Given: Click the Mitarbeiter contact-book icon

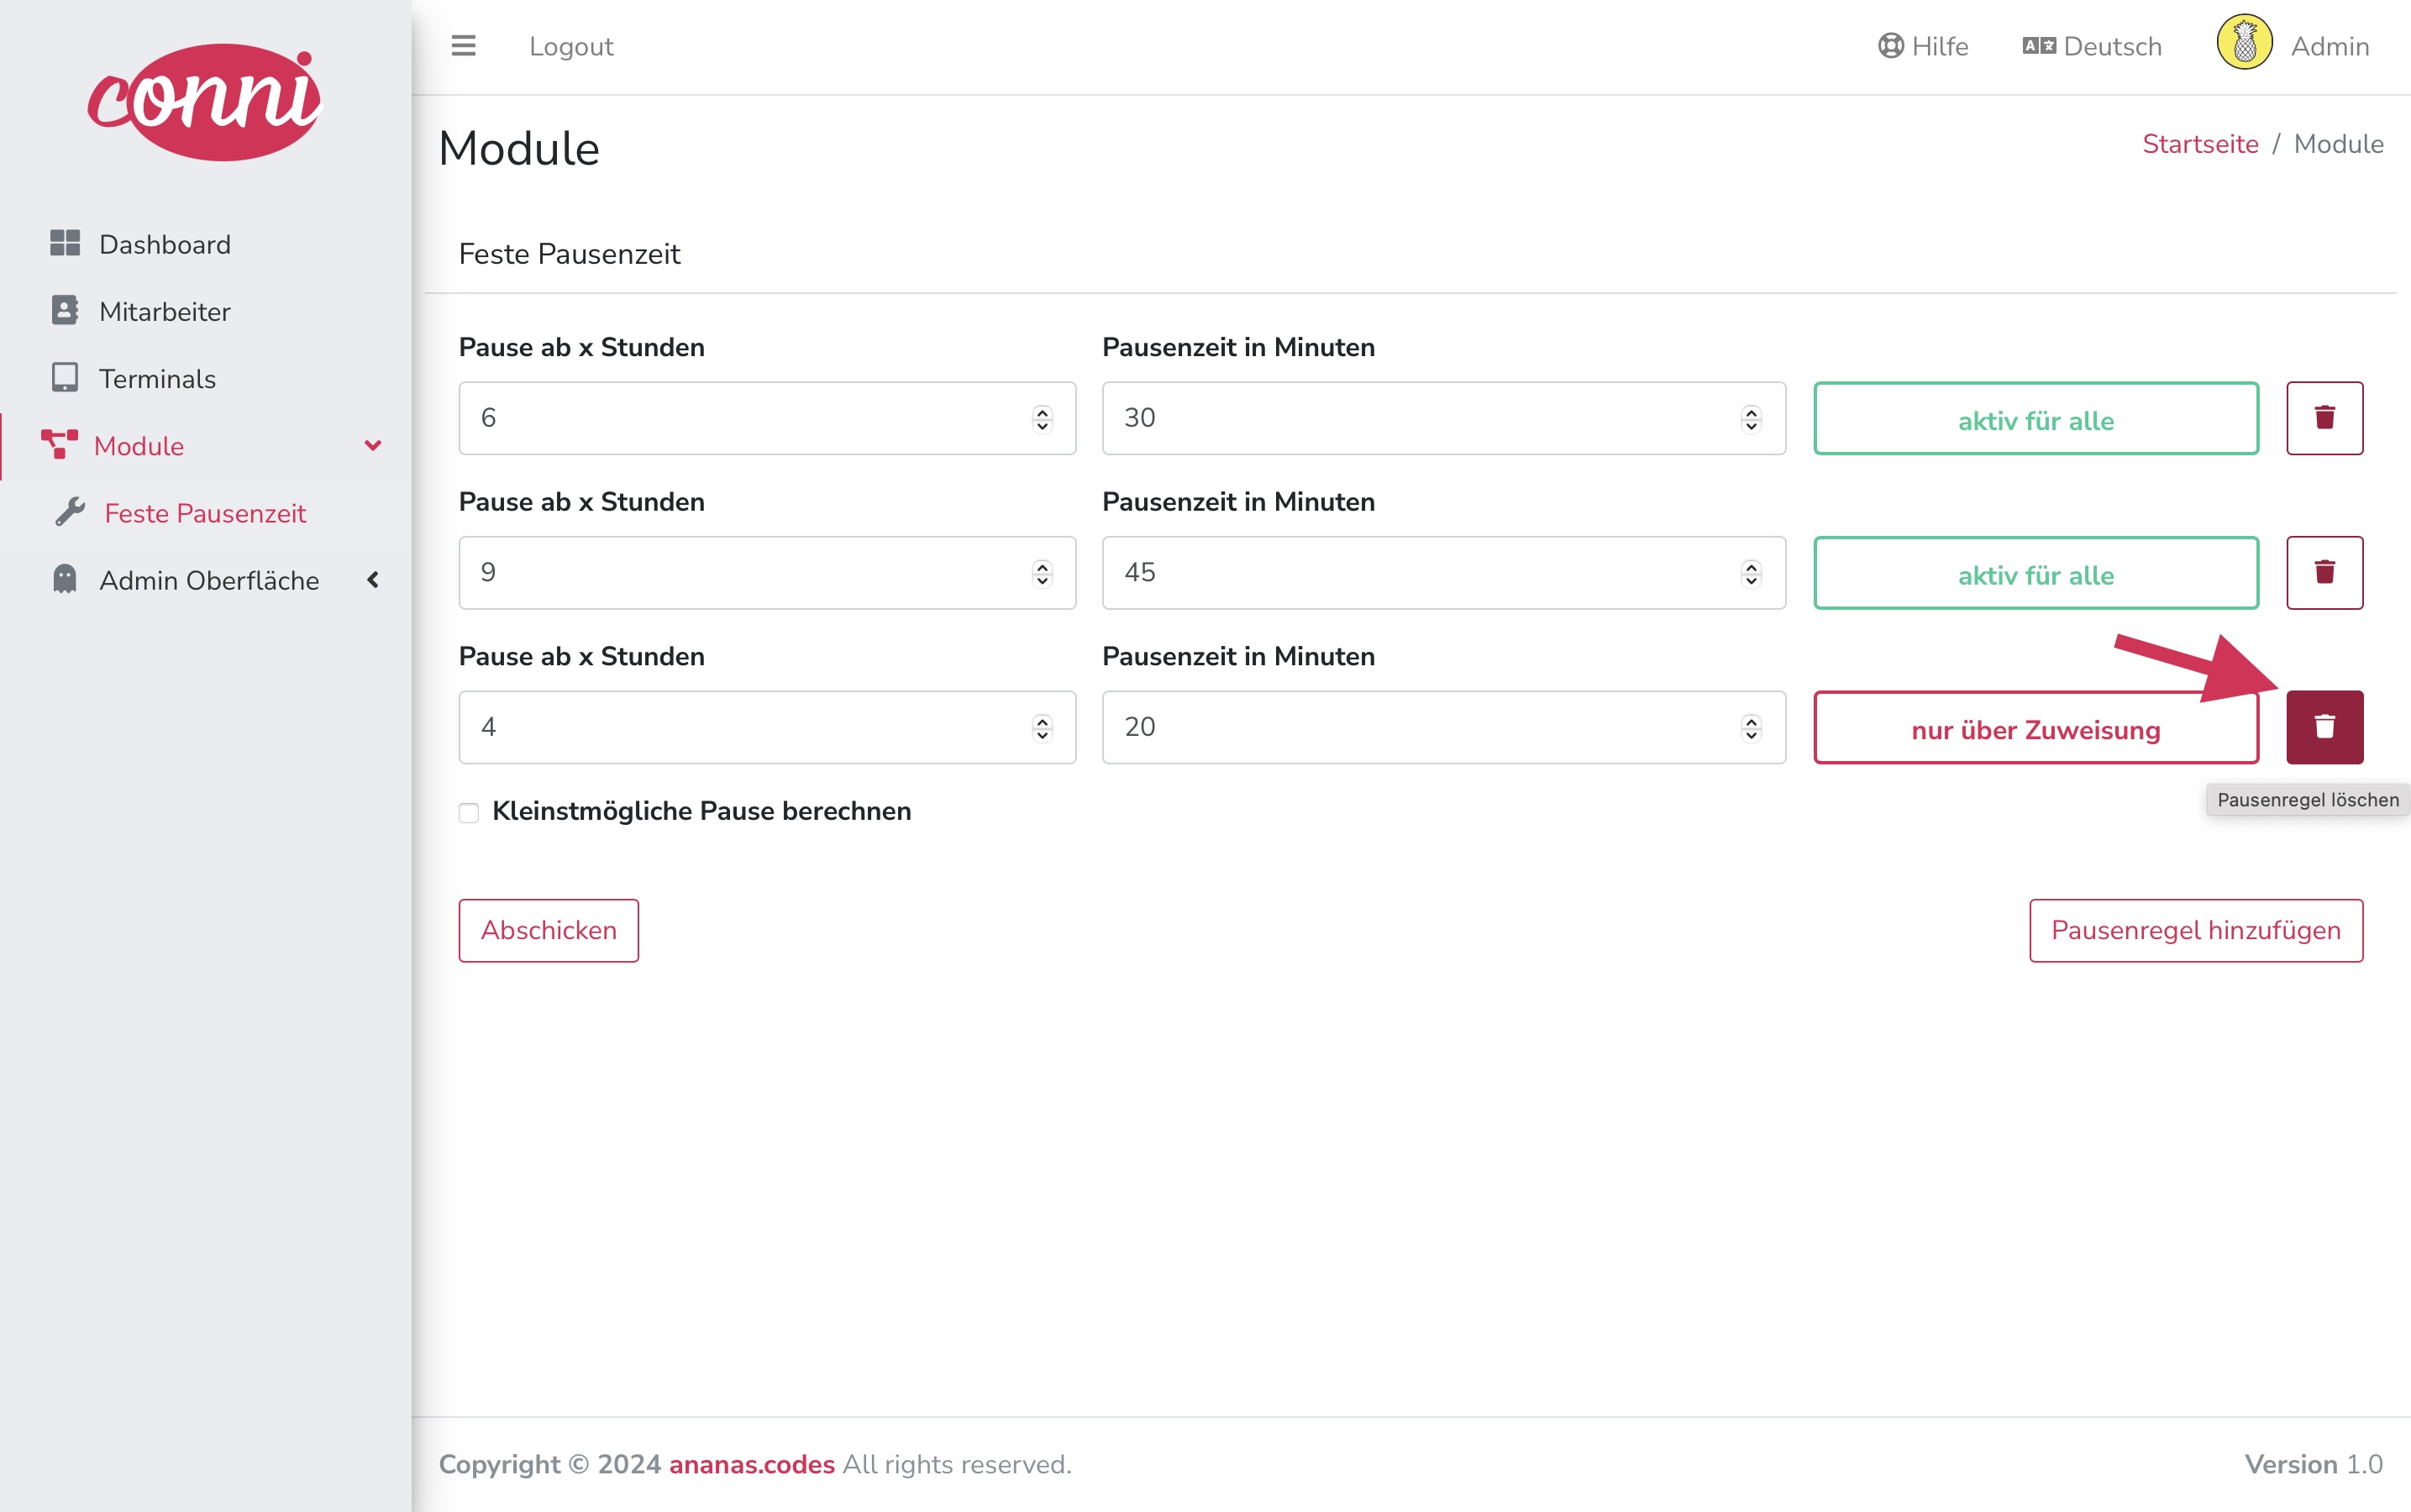Looking at the screenshot, I should point(65,310).
